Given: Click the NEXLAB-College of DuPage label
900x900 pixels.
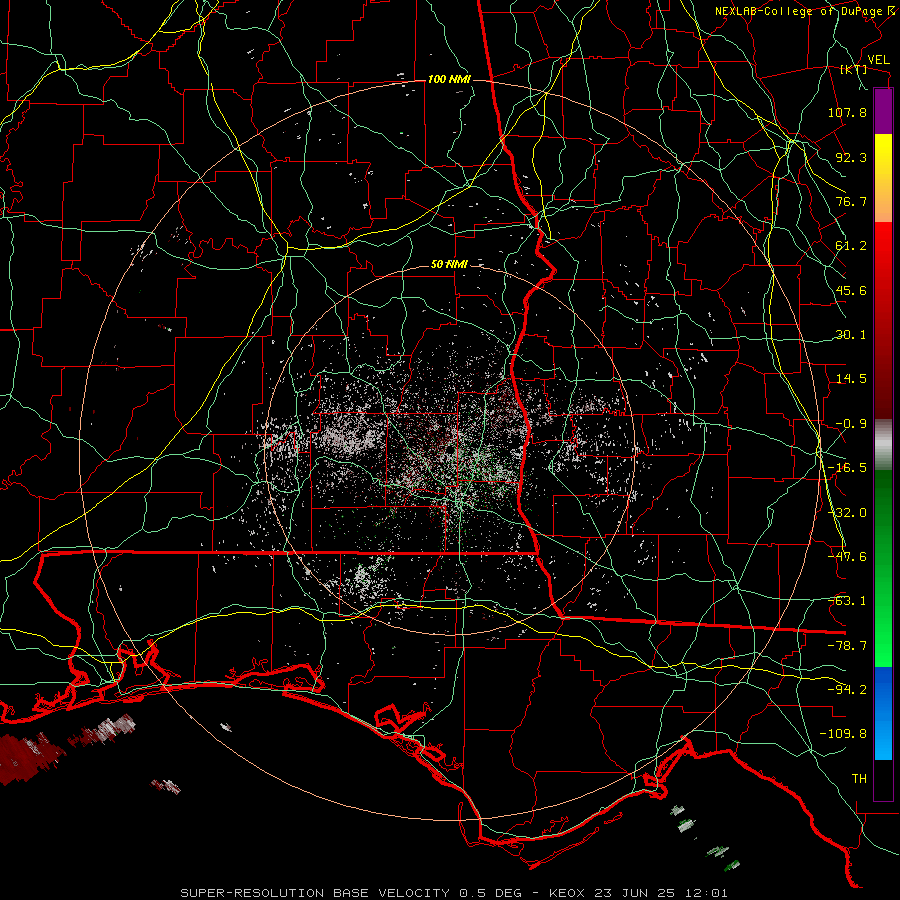Looking at the screenshot, I should pos(804,11).
